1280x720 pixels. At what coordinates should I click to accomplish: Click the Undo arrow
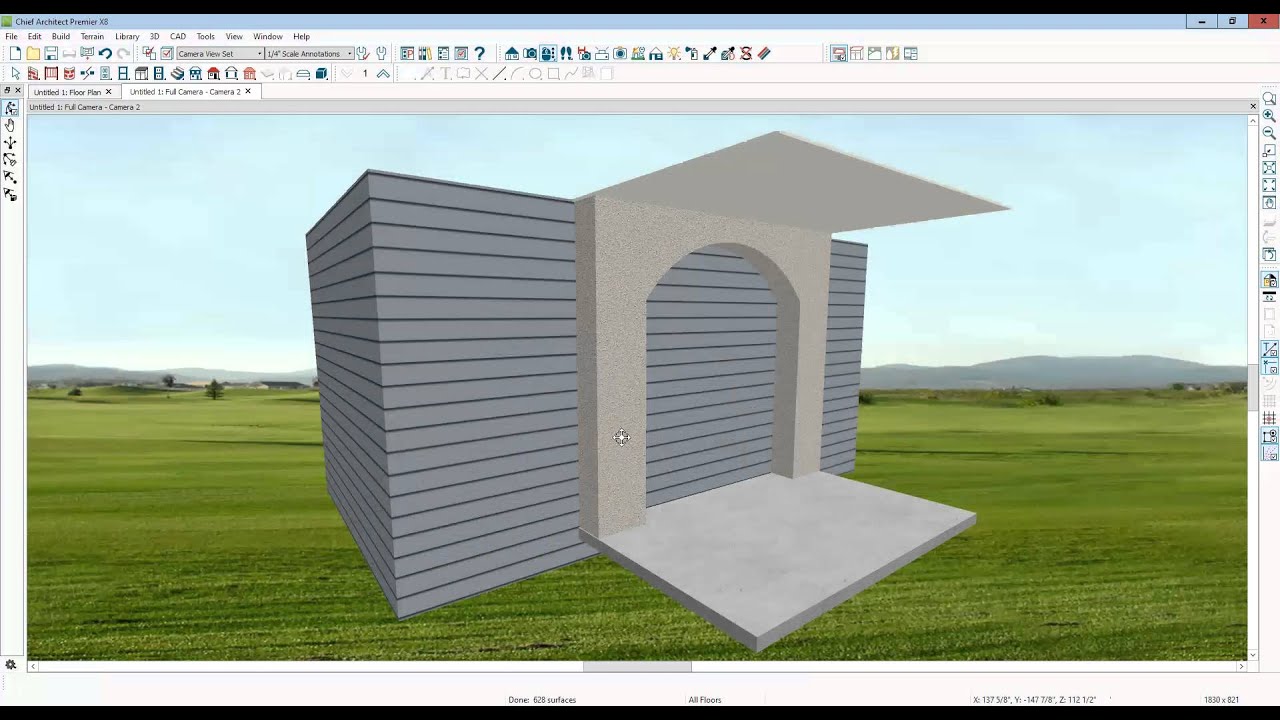[105, 53]
